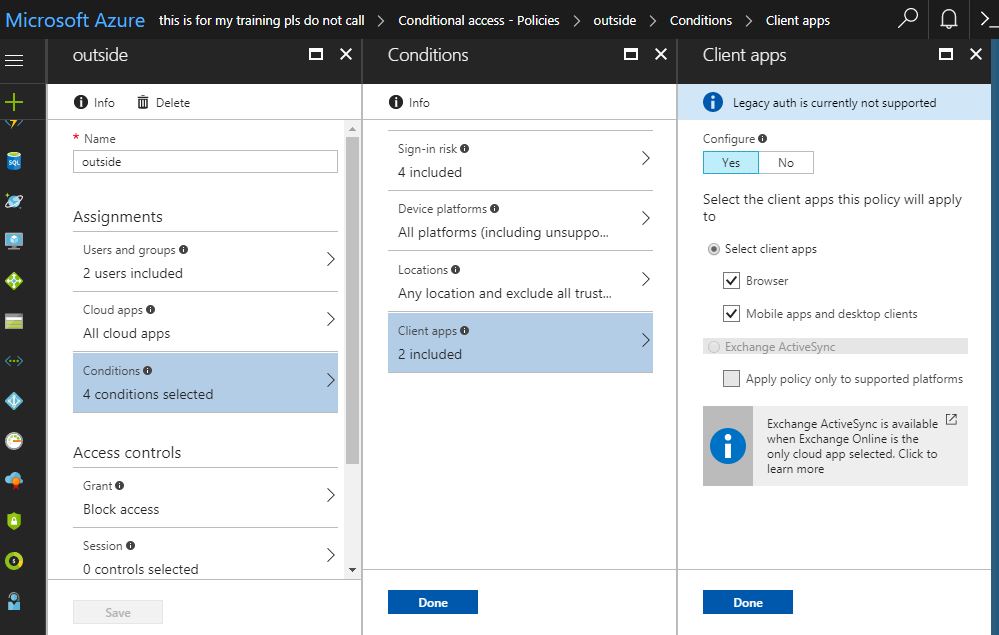Image resolution: width=999 pixels, height=635 pixels.
Task: Open the Sign-in risk condition
Action: [519, 158]
